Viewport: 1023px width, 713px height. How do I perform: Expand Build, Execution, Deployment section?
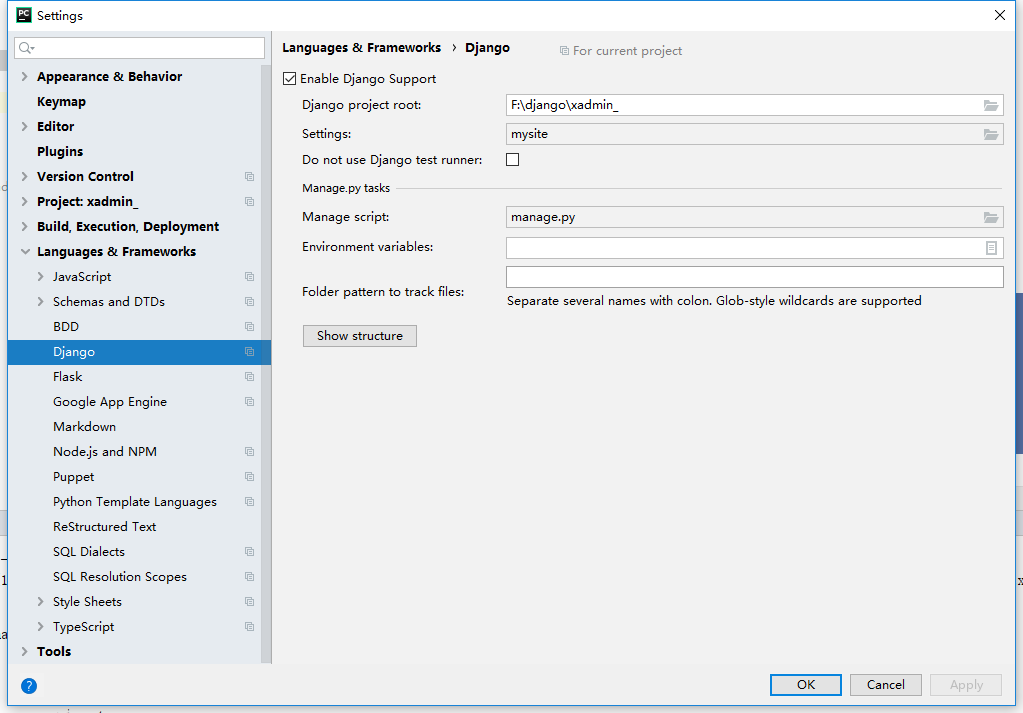point(25,226)
